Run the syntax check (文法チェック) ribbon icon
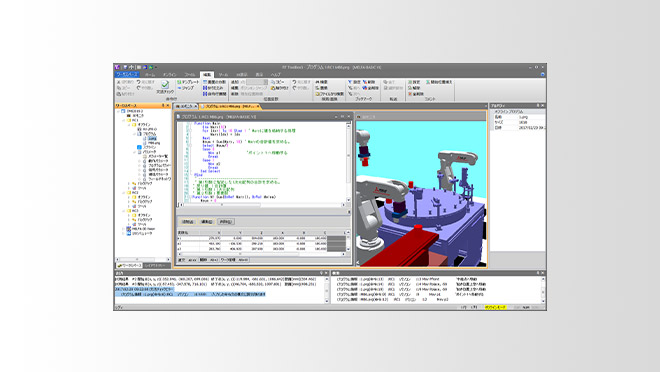Image resolution: width=660 pixels, height=372 pixels. coord(165,85)
